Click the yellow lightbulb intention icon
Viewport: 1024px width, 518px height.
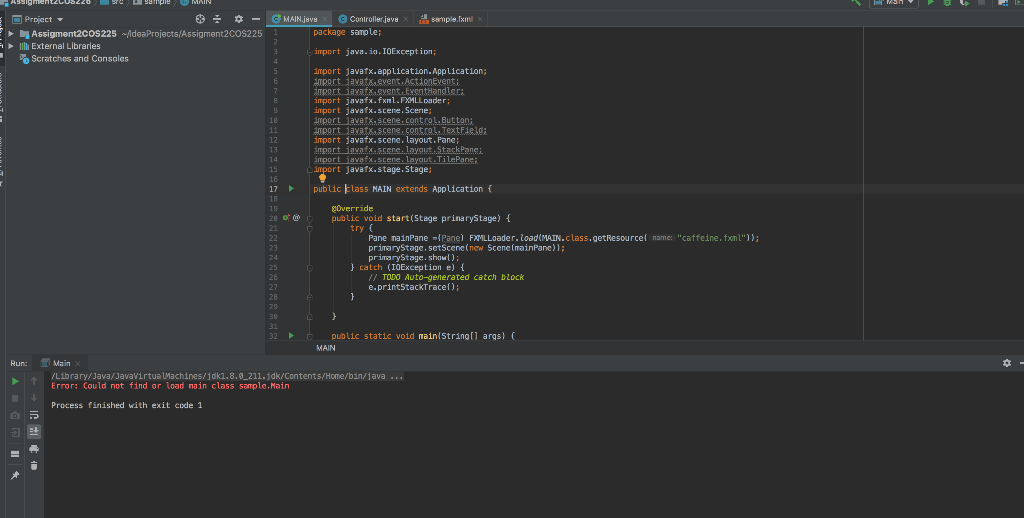[323, 178]
